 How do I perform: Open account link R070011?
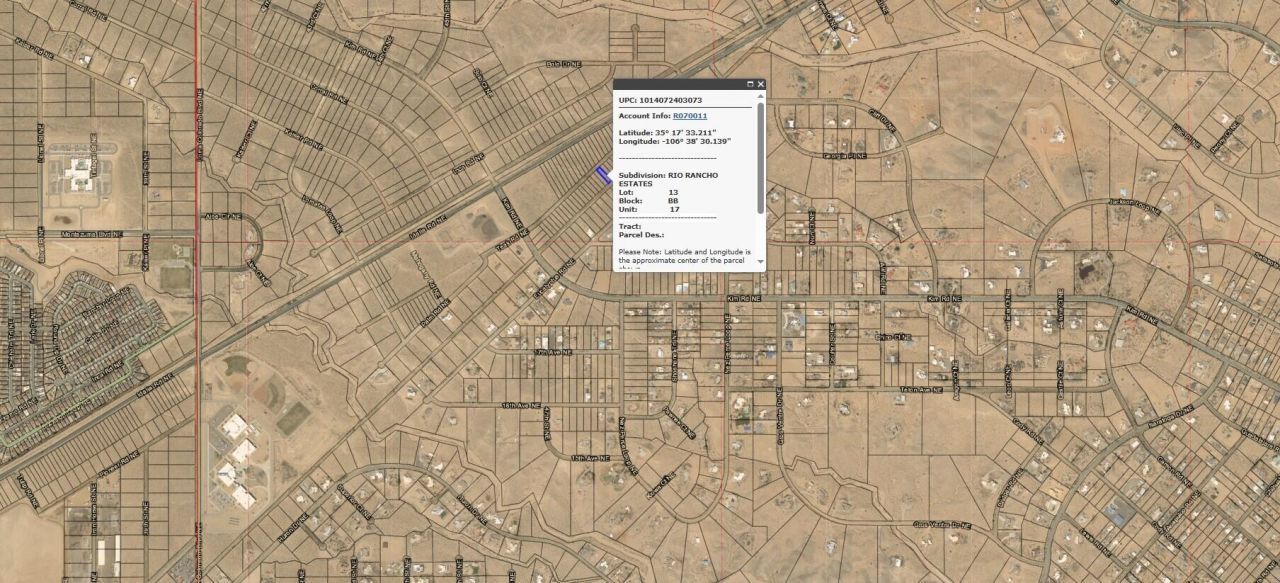coord(689,116)
